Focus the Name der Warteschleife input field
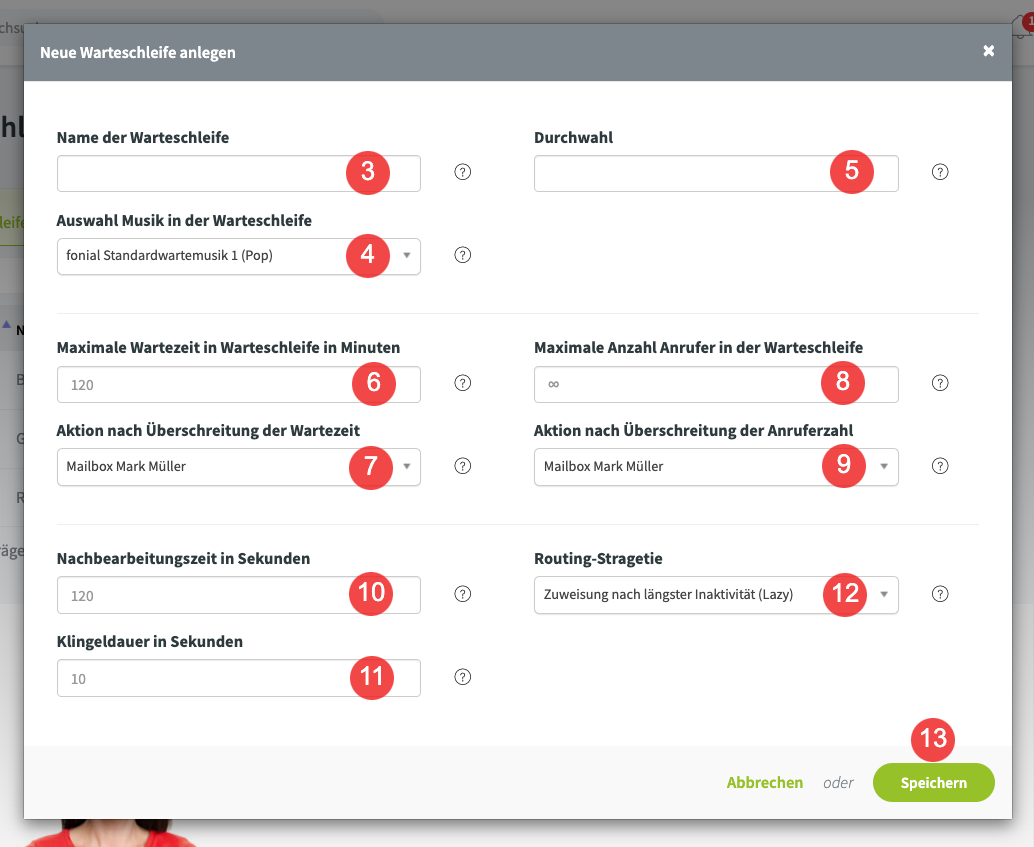Screen dimensions: 1034x847 pos(239,173)
